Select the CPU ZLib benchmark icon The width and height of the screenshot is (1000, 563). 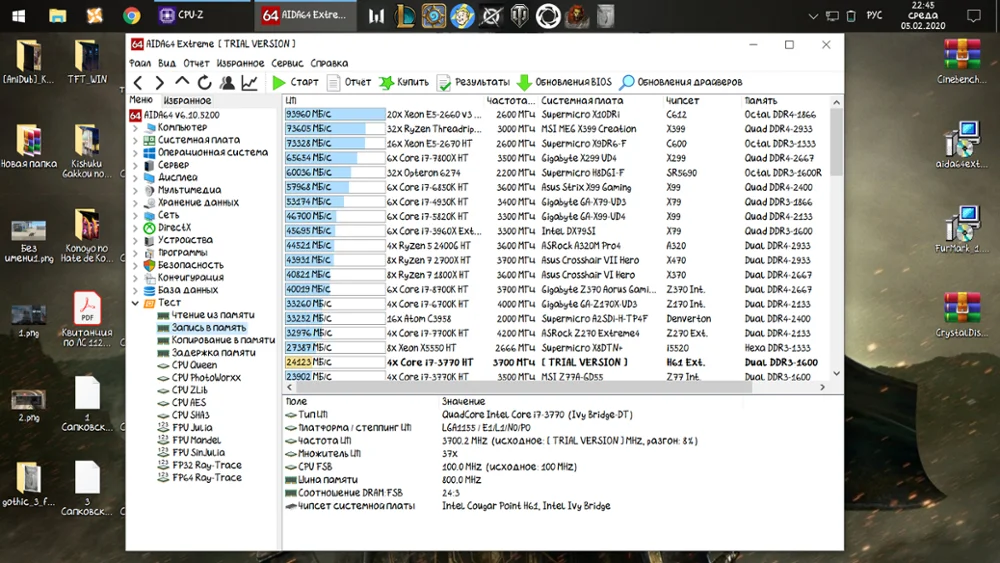(x=163, y=390)
